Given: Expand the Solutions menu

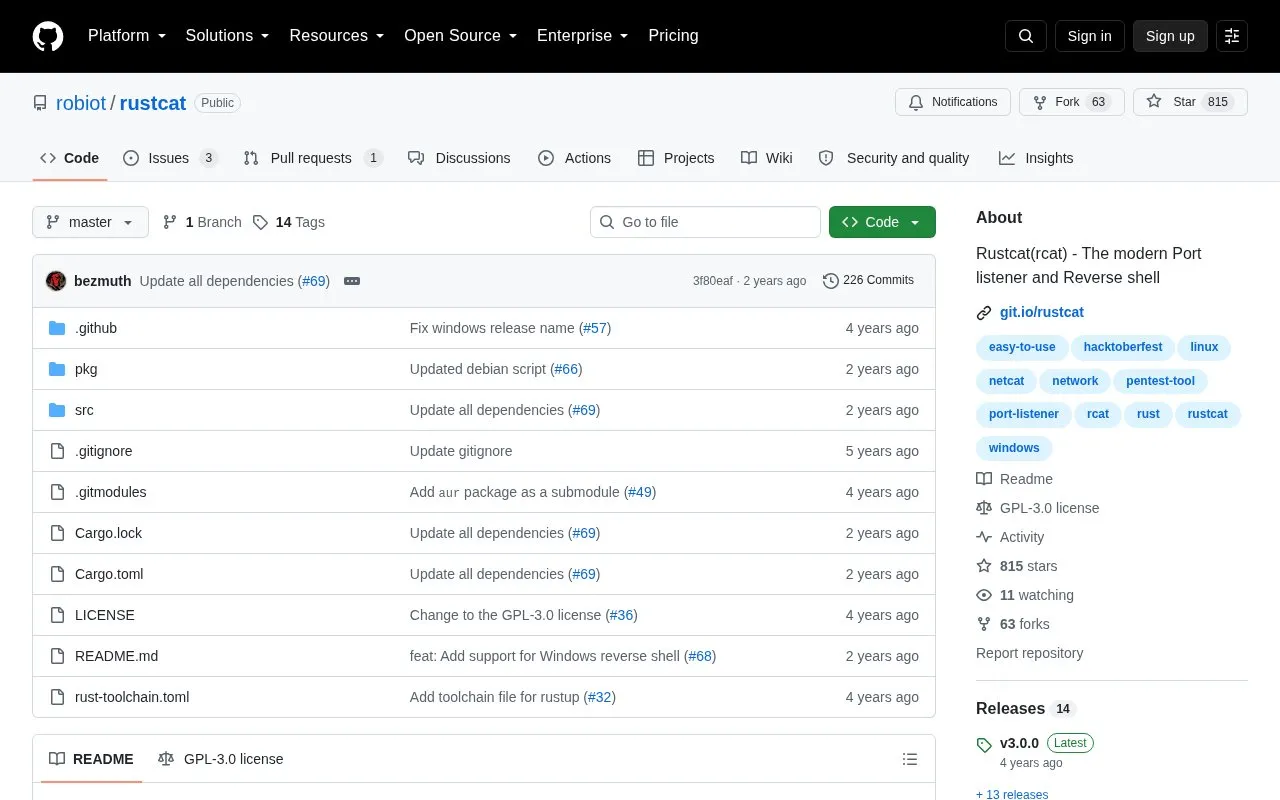Looking at the screenshot, I should point(228,36).
